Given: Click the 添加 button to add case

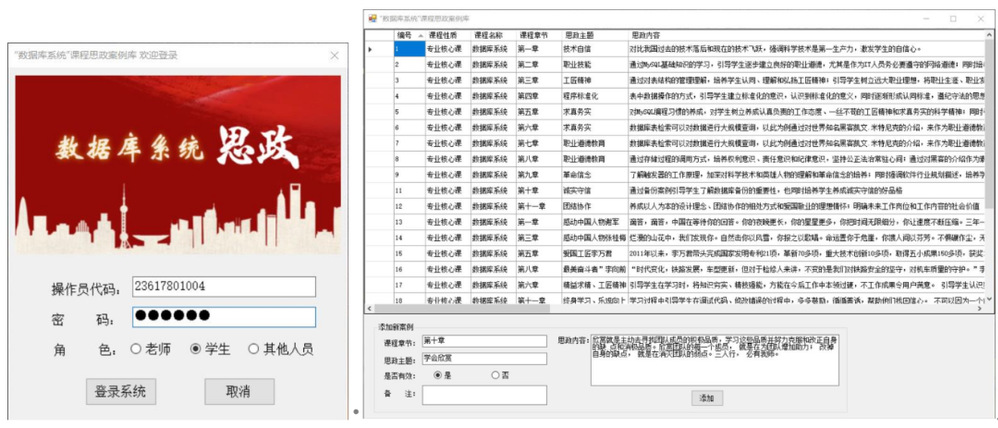Looking at the screenshot, I should [706, 398].
